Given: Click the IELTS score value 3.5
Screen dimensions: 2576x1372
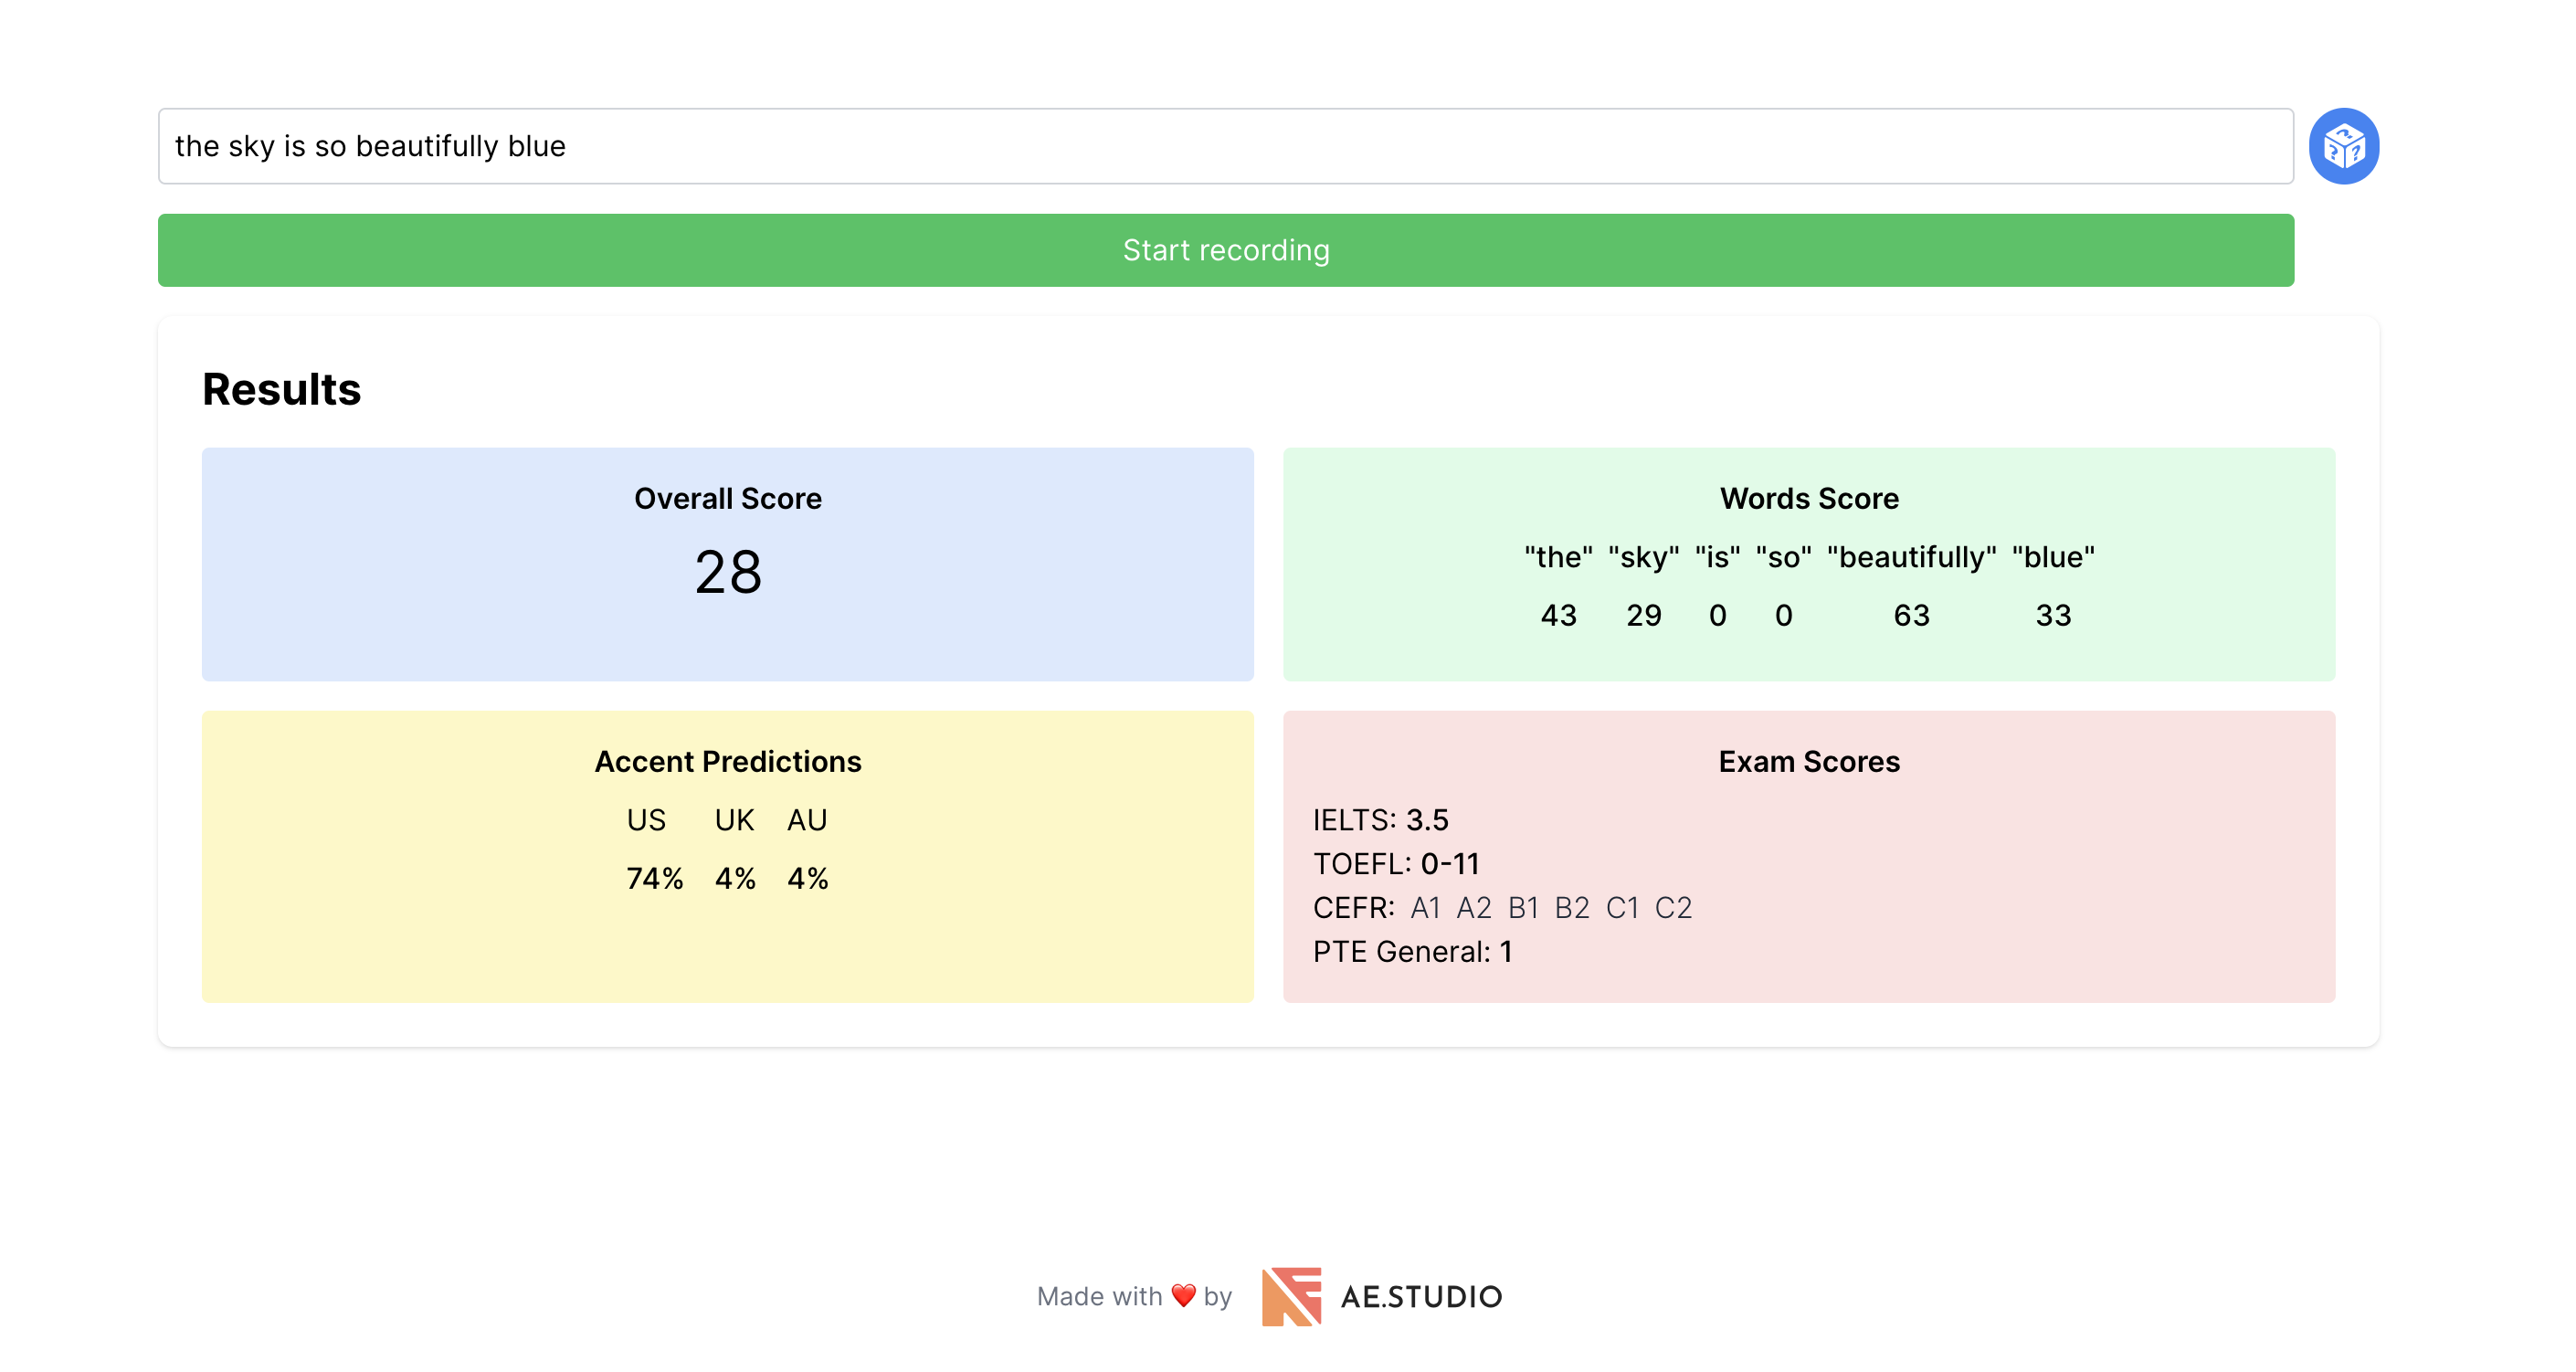Looking at the screenshot, I should 1427,820.
